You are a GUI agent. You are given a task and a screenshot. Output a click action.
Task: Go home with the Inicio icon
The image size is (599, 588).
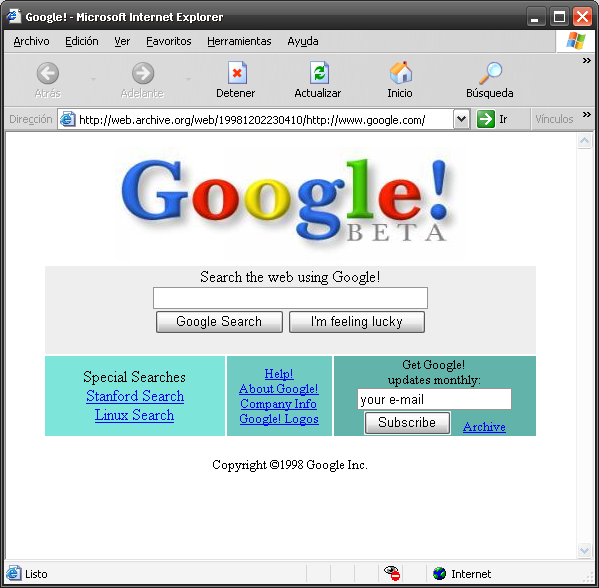coord(400,73)
